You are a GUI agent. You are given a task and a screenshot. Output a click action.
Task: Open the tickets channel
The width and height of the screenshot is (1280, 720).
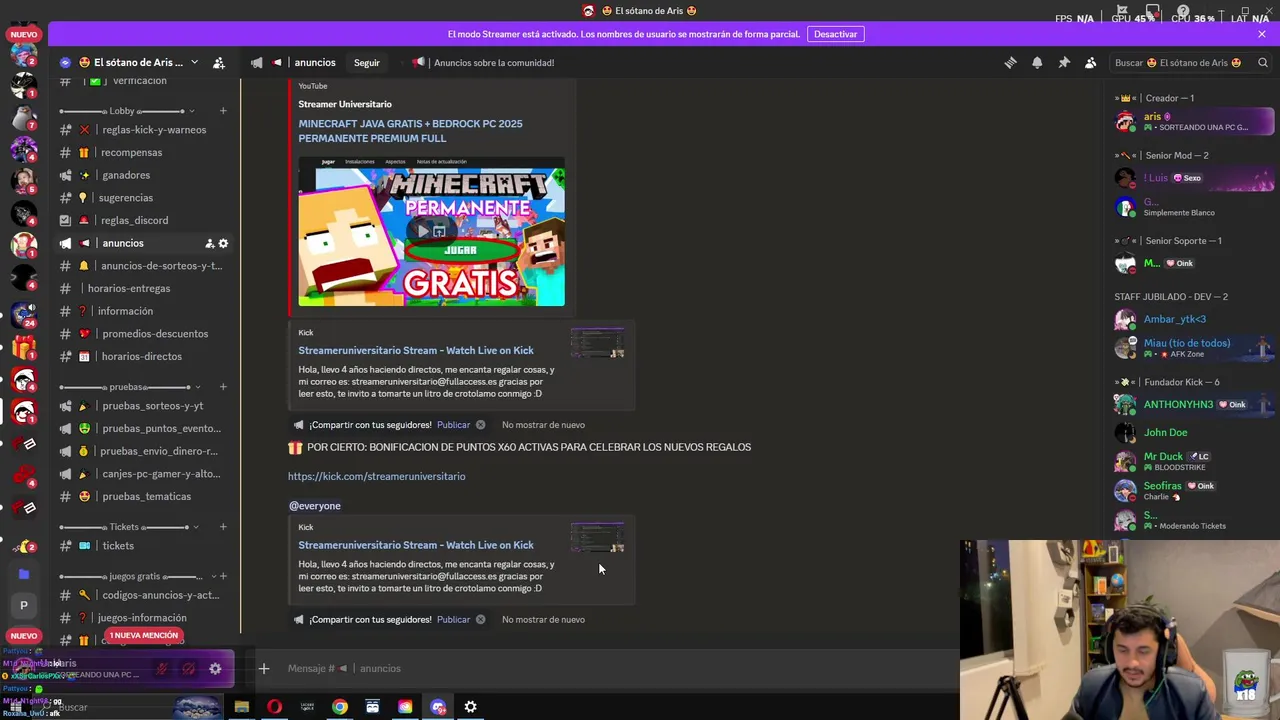tap(143, 546)
